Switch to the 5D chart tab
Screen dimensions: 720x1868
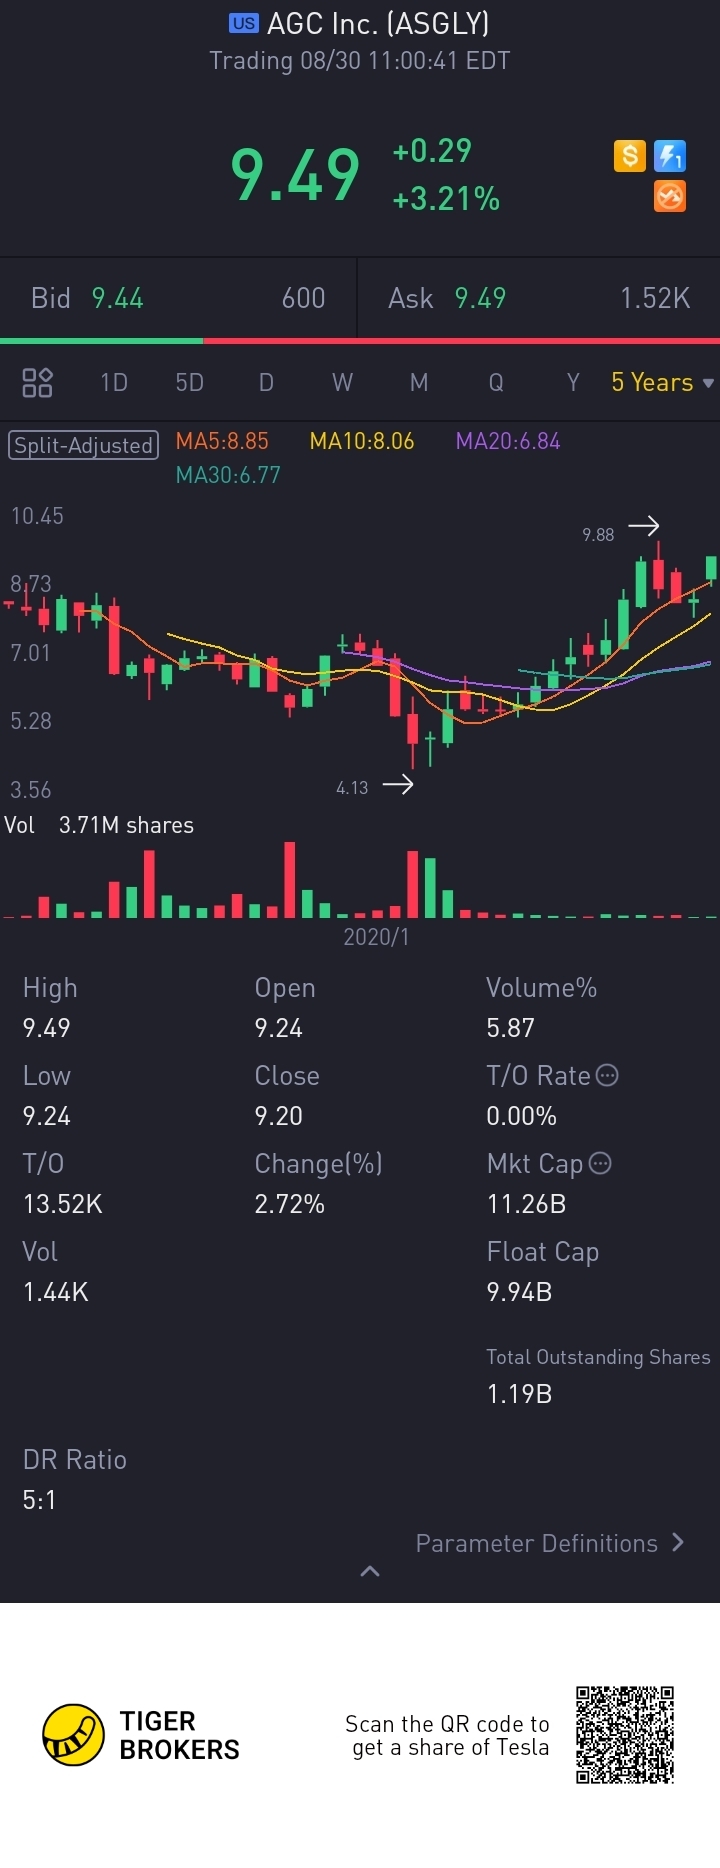(189, 382)
